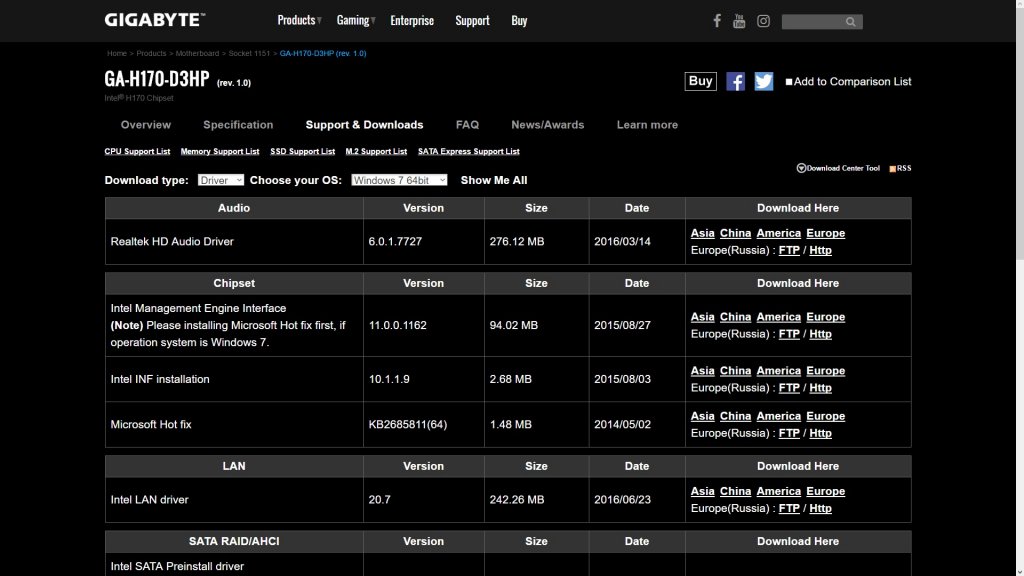The width and height of the screenshot is (1024, 576).
Task: Click the Buy button beside product title
Action: [701, 81]
